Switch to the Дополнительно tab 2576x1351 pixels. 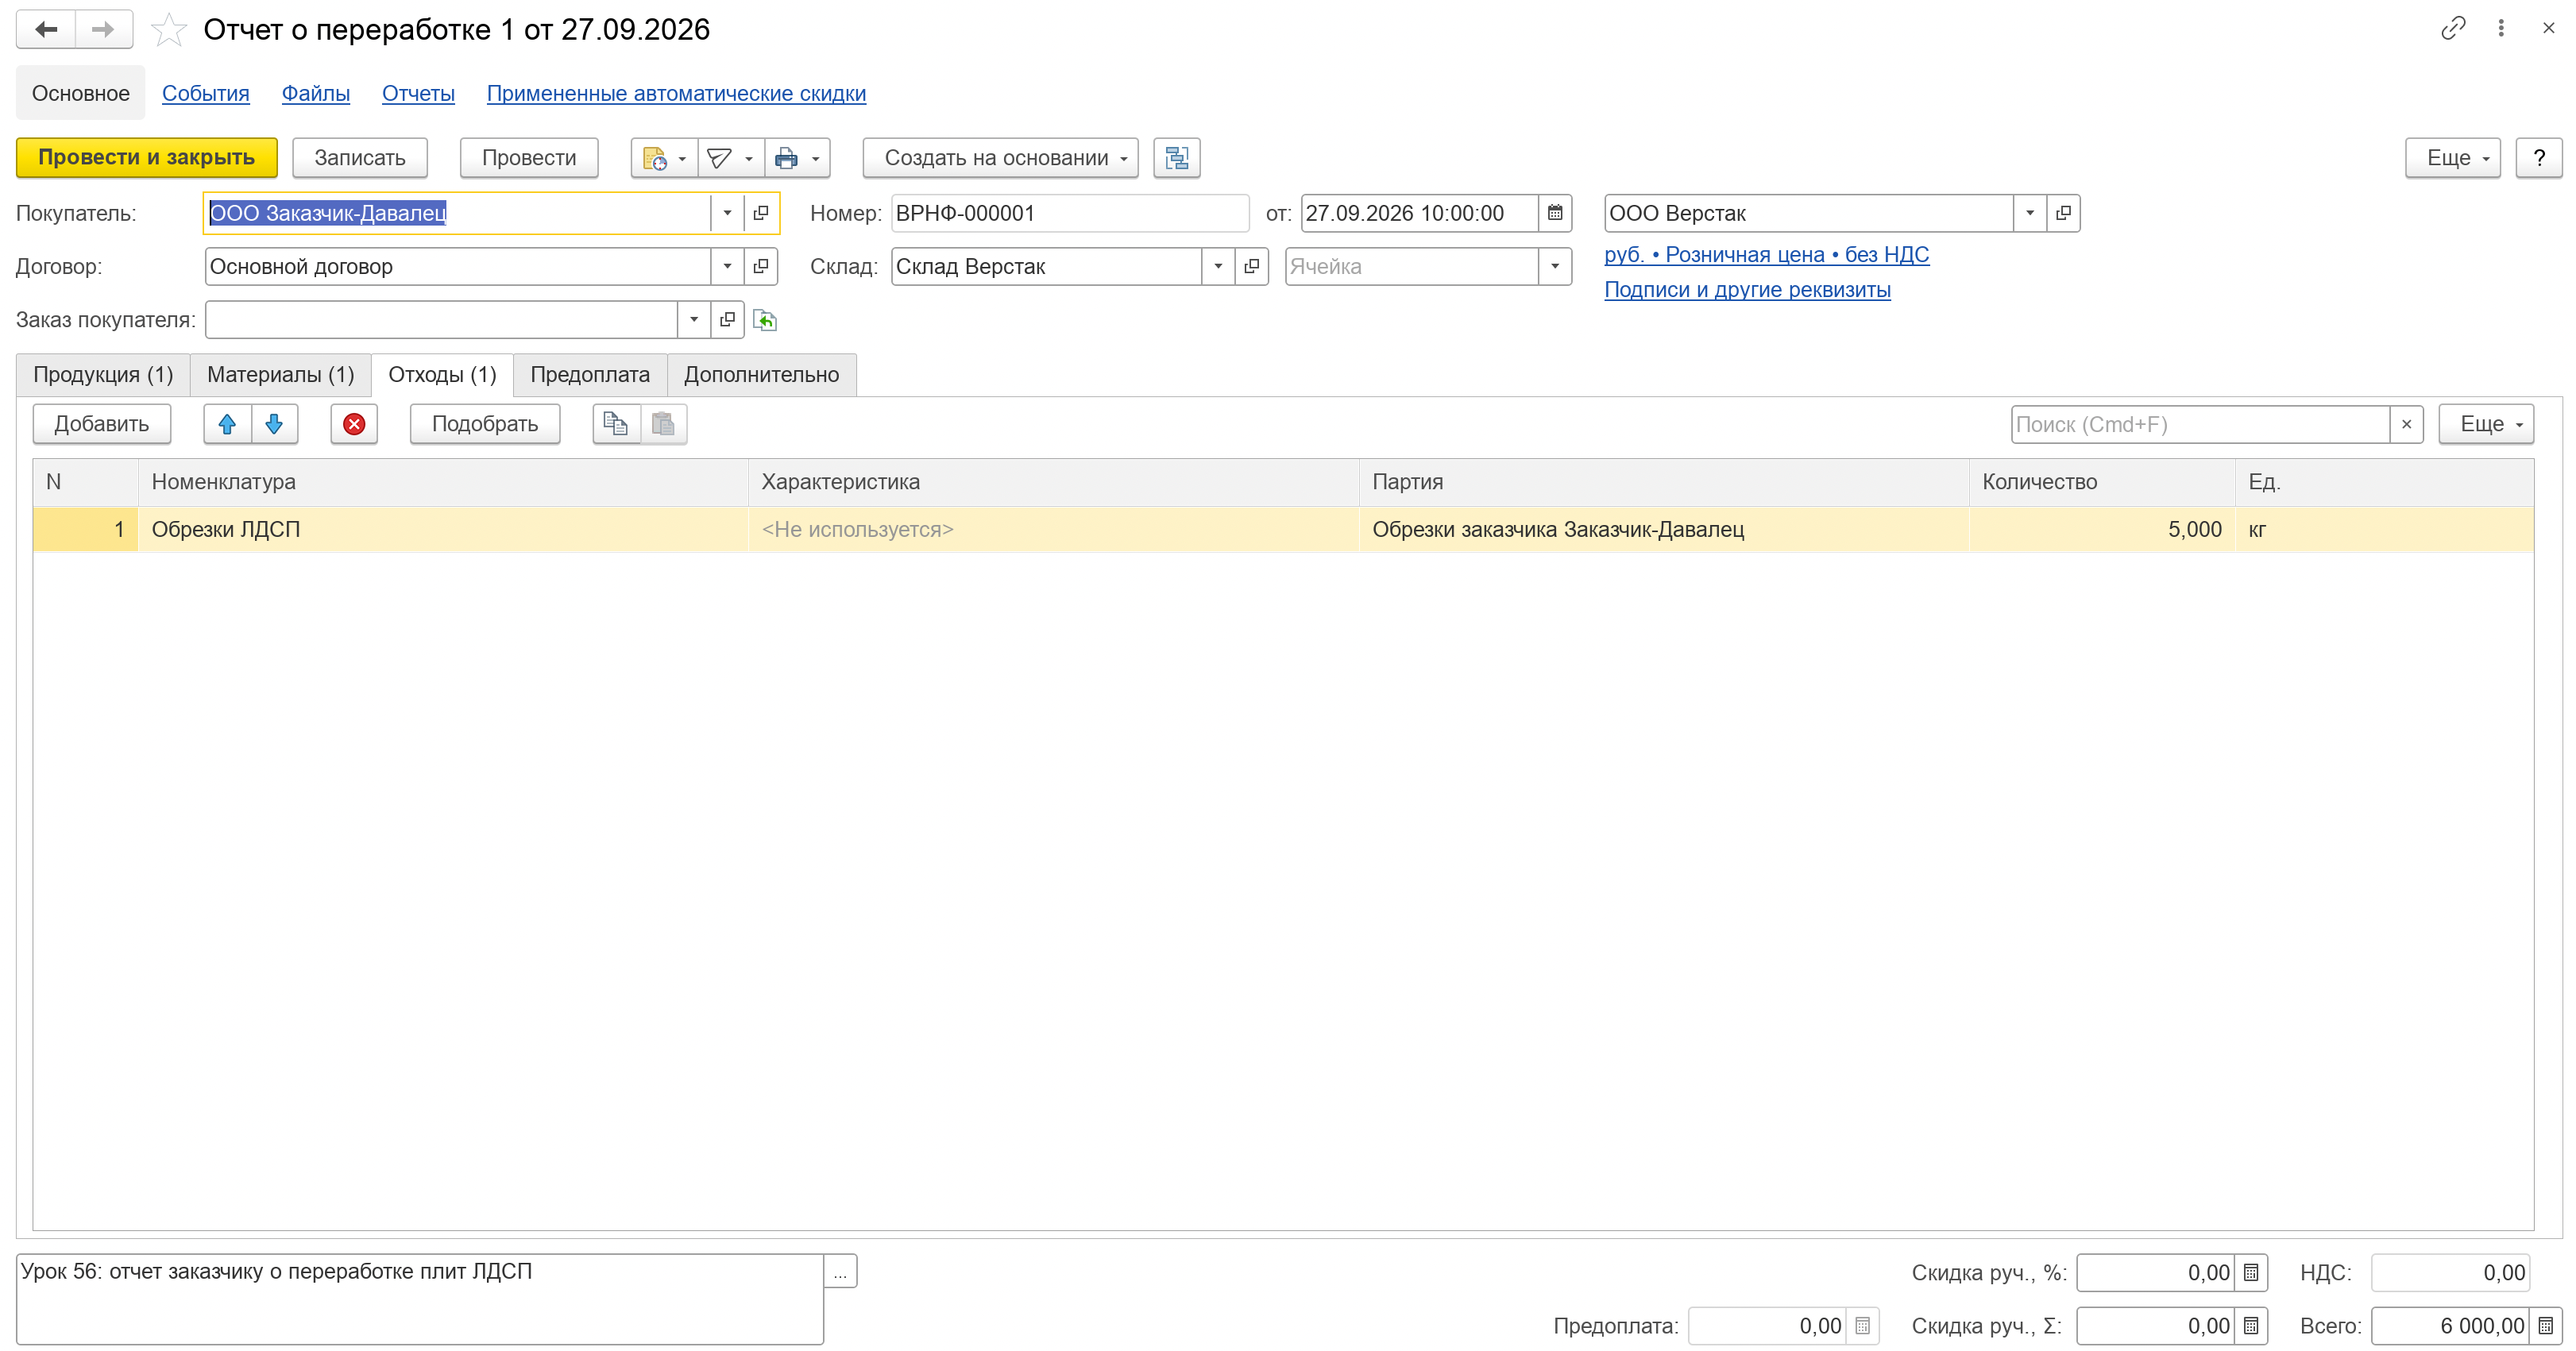point(761,375)
